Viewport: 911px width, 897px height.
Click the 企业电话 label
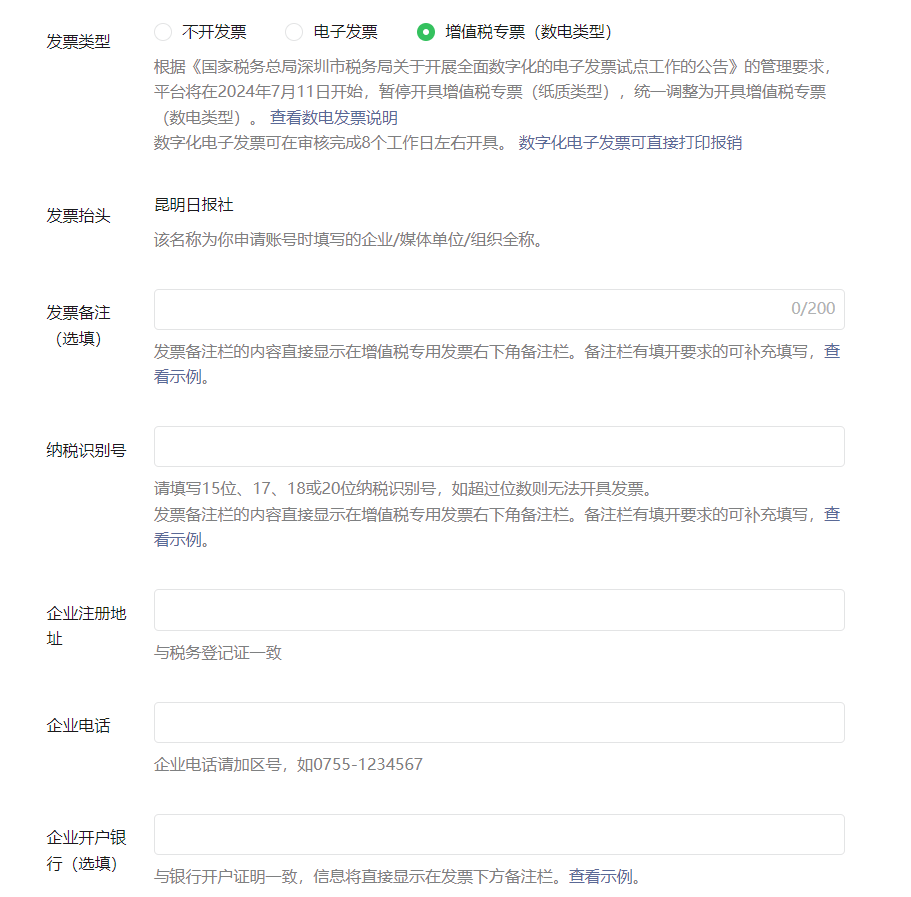(78, 726)
